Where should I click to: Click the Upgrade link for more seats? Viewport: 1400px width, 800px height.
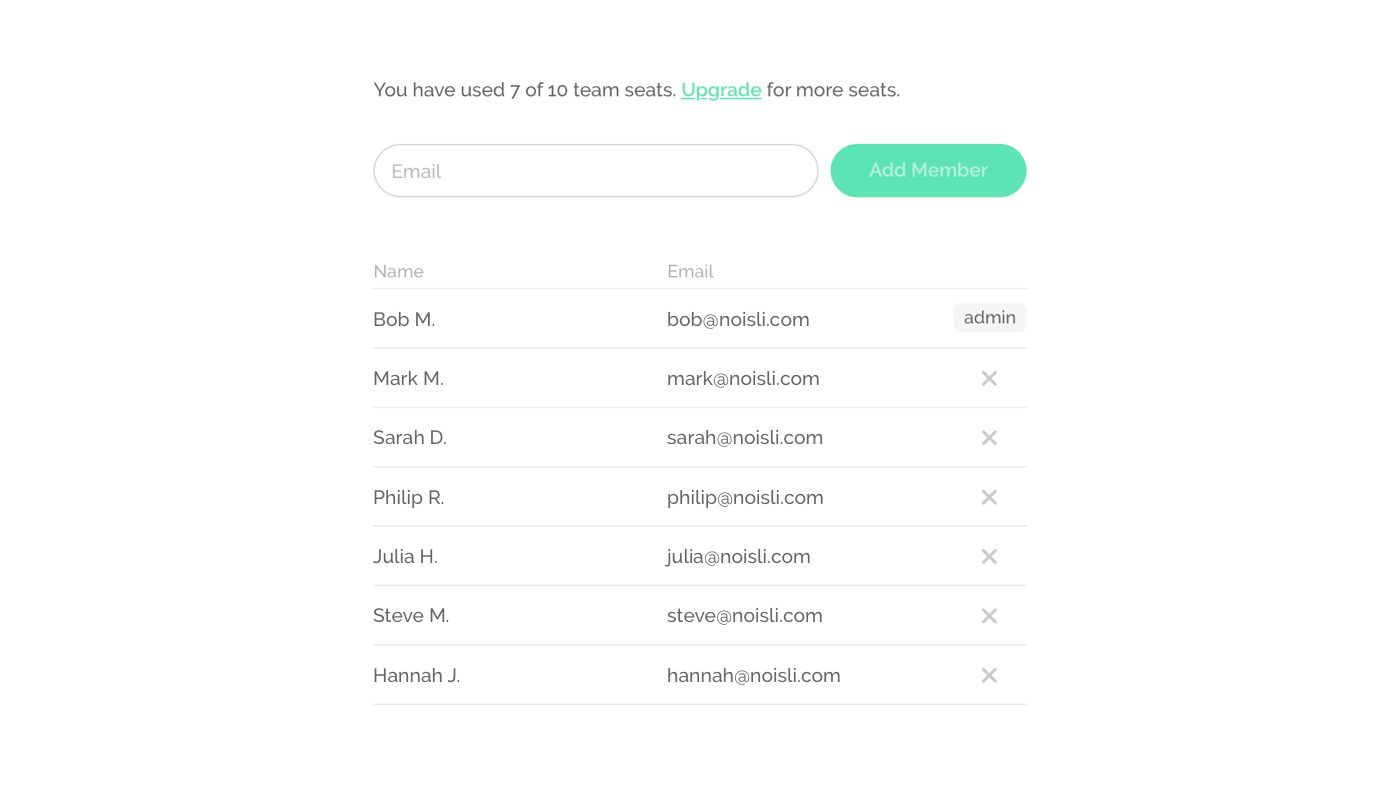click(x=721, y=90)
